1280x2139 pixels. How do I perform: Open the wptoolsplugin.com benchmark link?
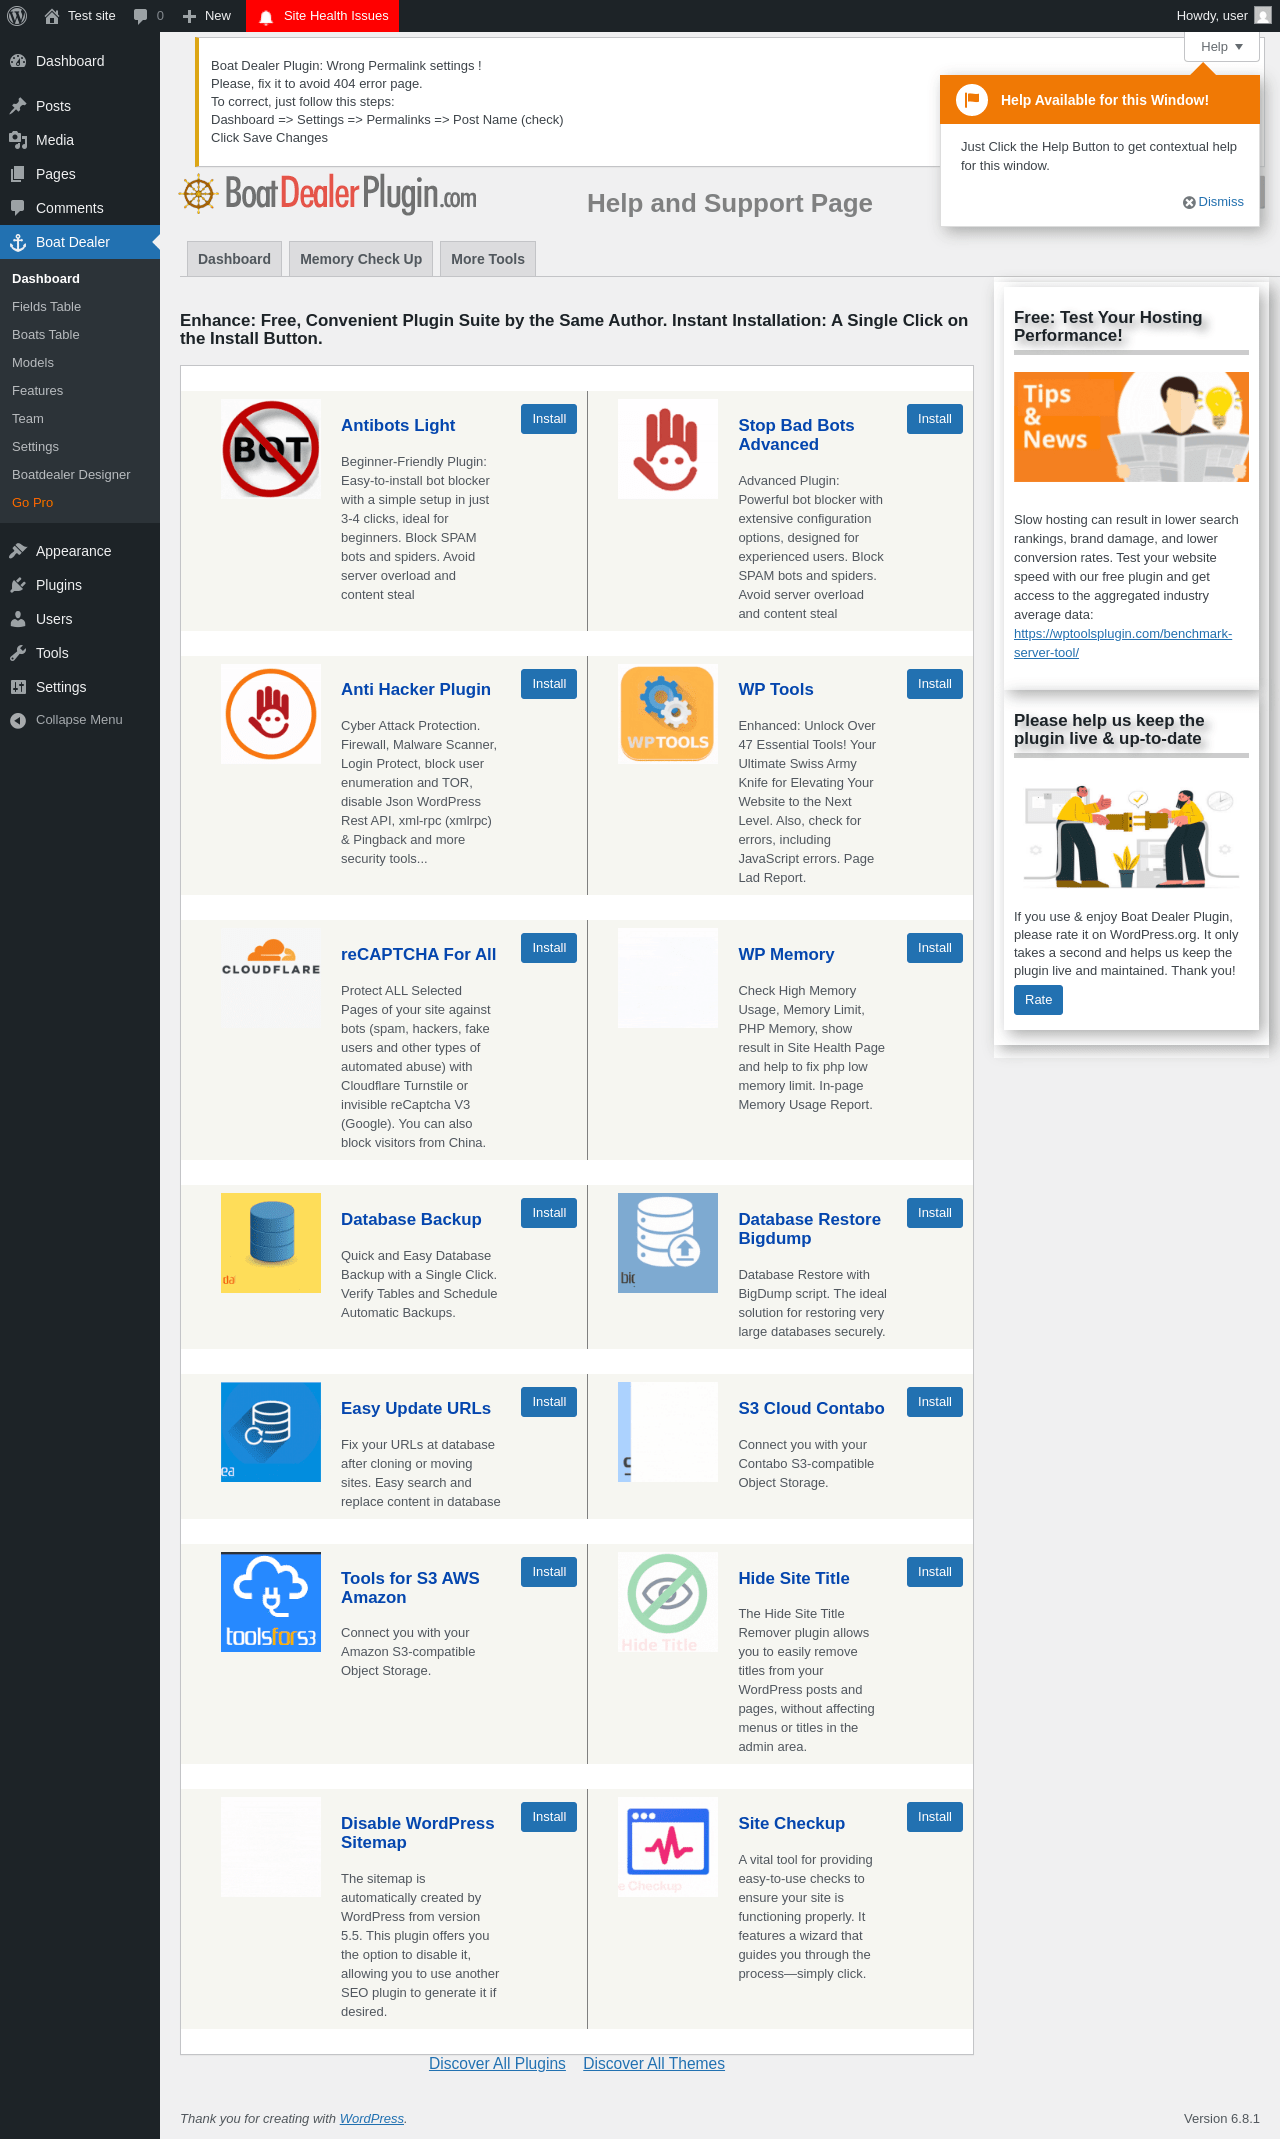tap(1123, 643)
